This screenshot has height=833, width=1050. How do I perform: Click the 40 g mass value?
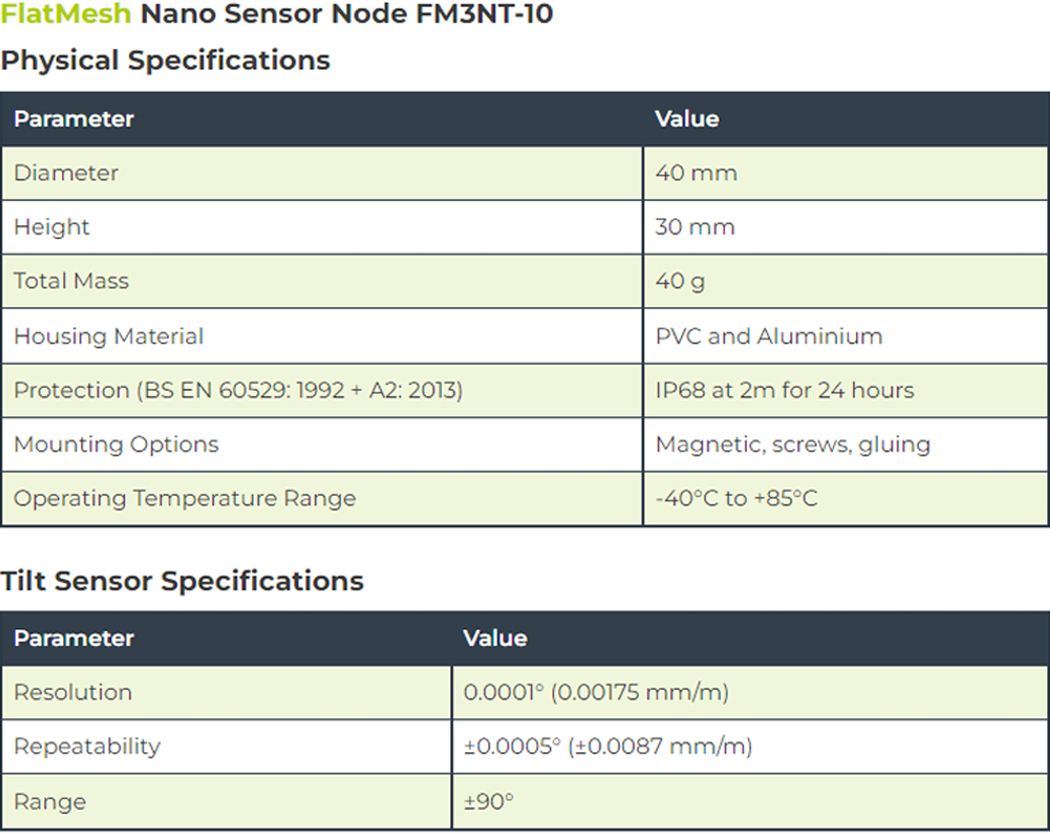pyautogui.click(x=680, y=281)
